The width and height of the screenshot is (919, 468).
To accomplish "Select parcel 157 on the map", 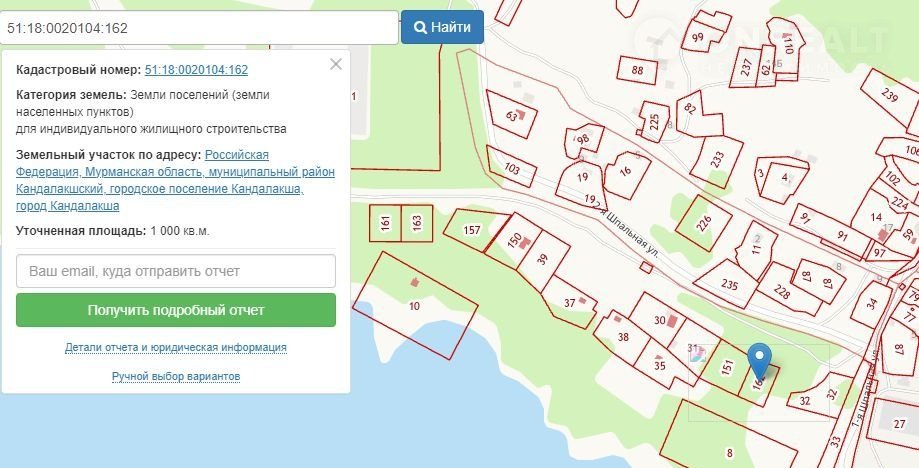I will [472, 230].
